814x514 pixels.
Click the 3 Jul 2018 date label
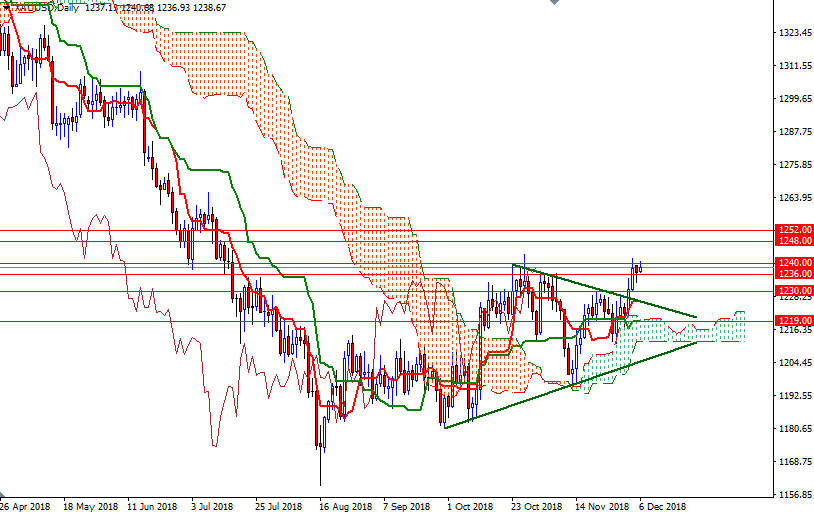pyautogui.click(x=214, y=506)
